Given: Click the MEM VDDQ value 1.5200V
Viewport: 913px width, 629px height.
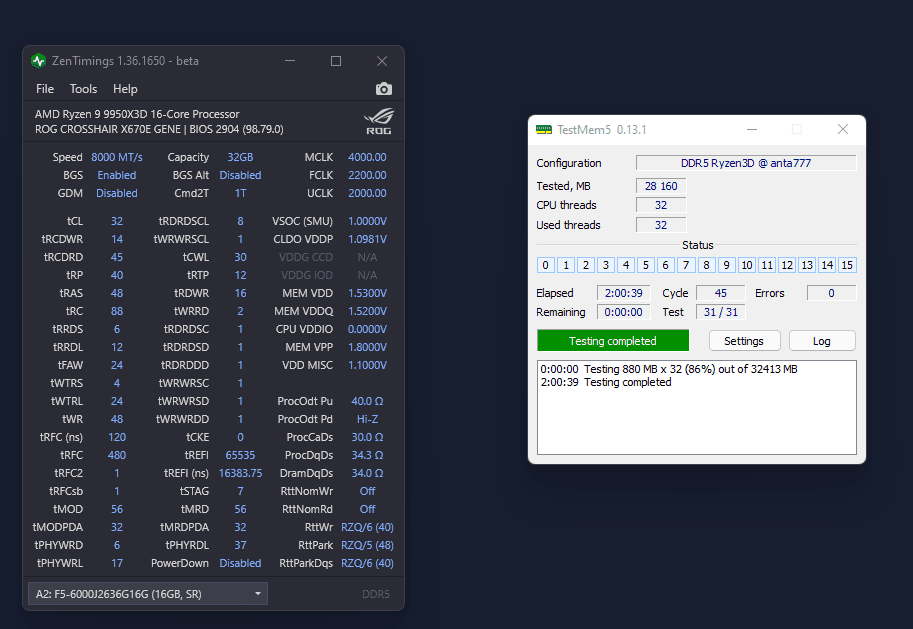Looking at the screenshot, I should pyautogui.click(x=367, y=312).
